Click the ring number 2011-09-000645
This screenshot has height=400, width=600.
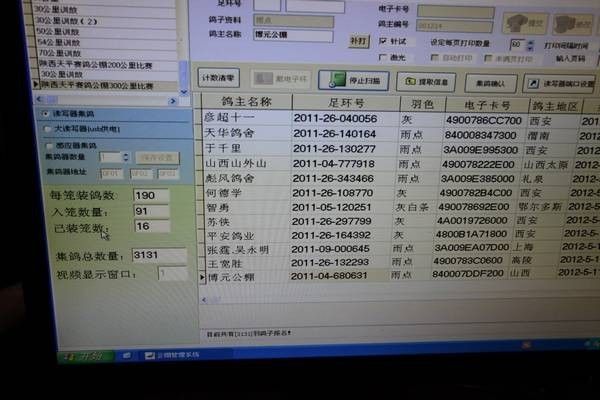coord(329,249)
